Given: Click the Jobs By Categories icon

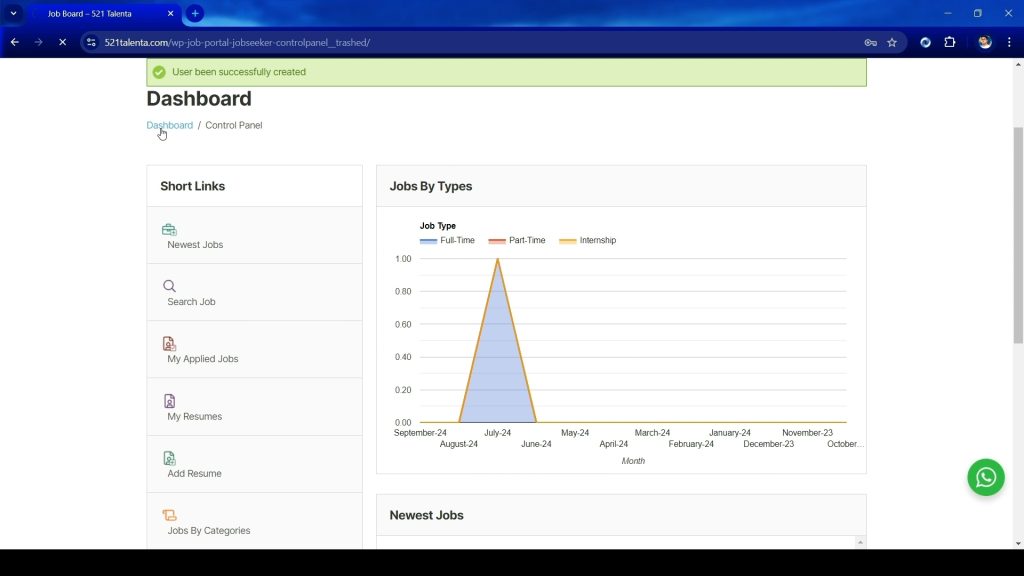Looking at the screenshot, I should click(169, 515).
